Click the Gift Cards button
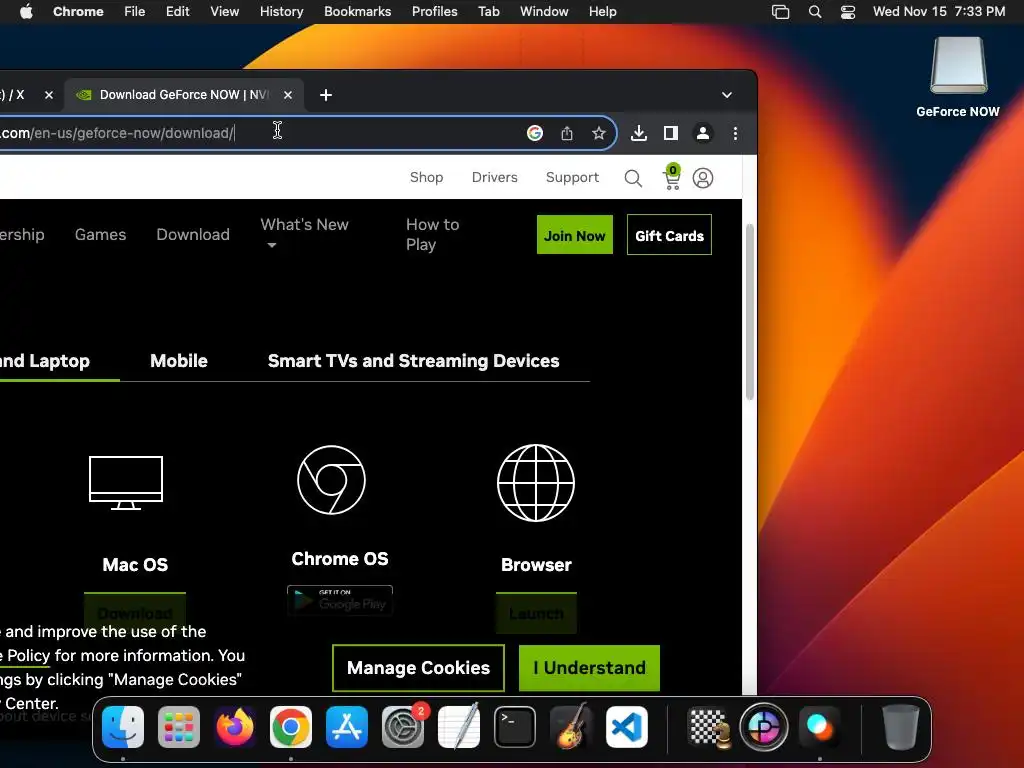 tap(669, 235)
